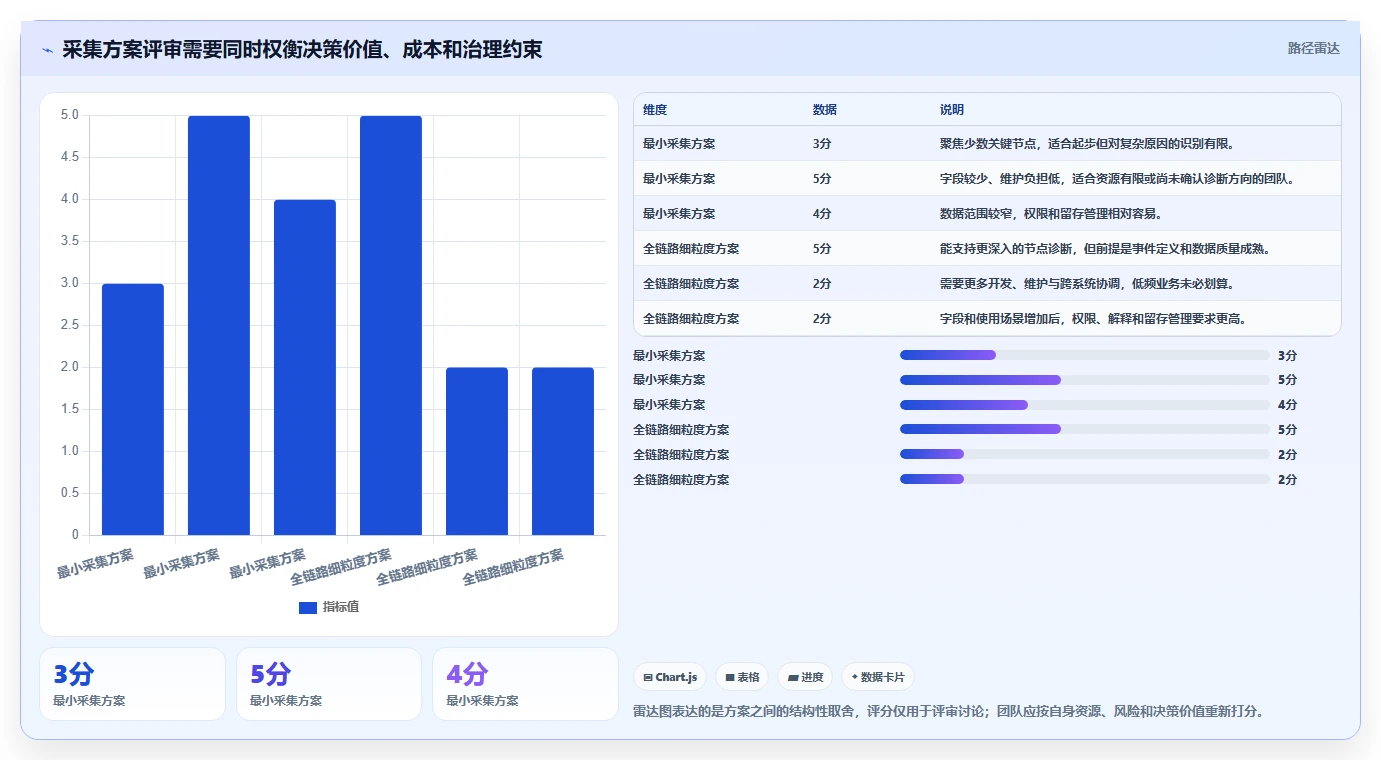Click the 维度 column header
Screen dimensions: 1381x760
pyautogui.click(x=655, y=110)
